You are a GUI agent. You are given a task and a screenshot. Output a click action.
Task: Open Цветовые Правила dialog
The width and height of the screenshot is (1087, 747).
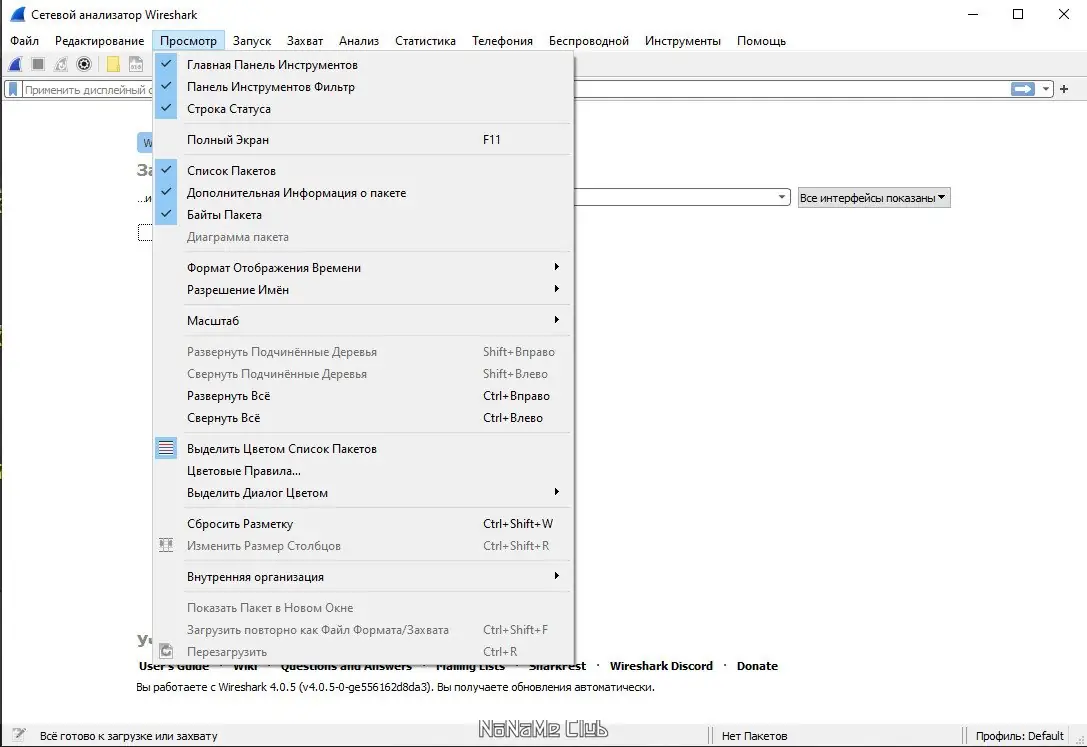pyautogui.click(x=364, y=471)
